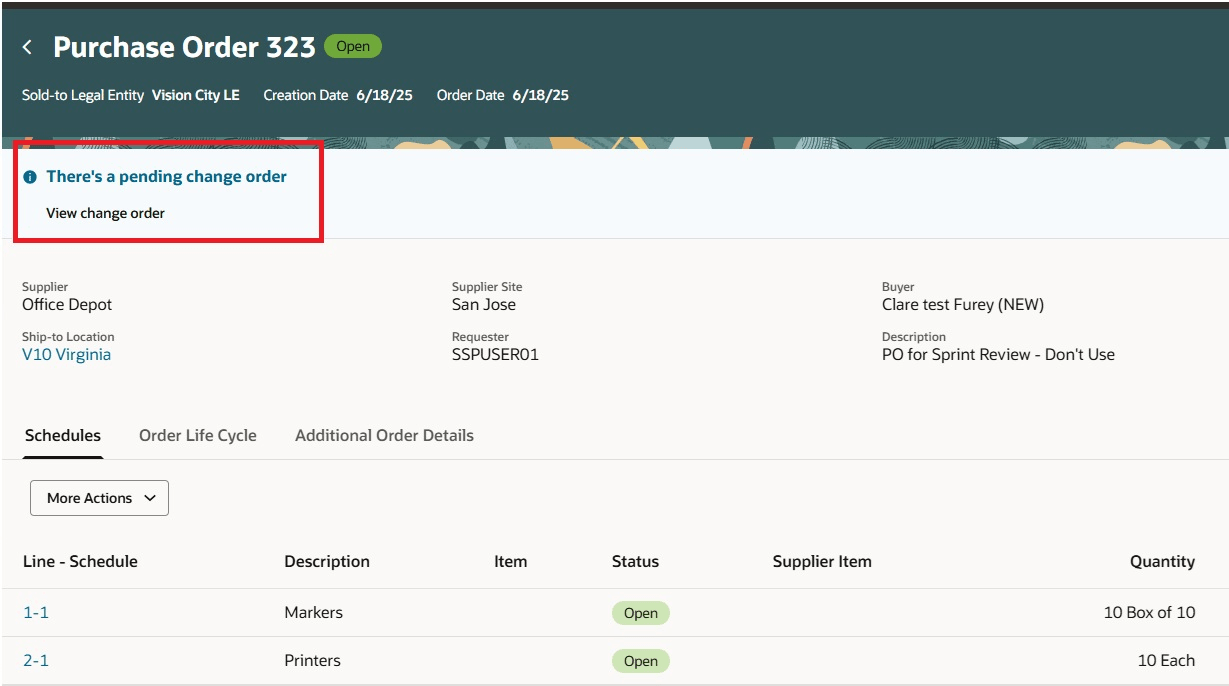This screenshot has width=1229, height=686.
Task: Click the requester SSPUSER01
Action: (x=495, y=354)
